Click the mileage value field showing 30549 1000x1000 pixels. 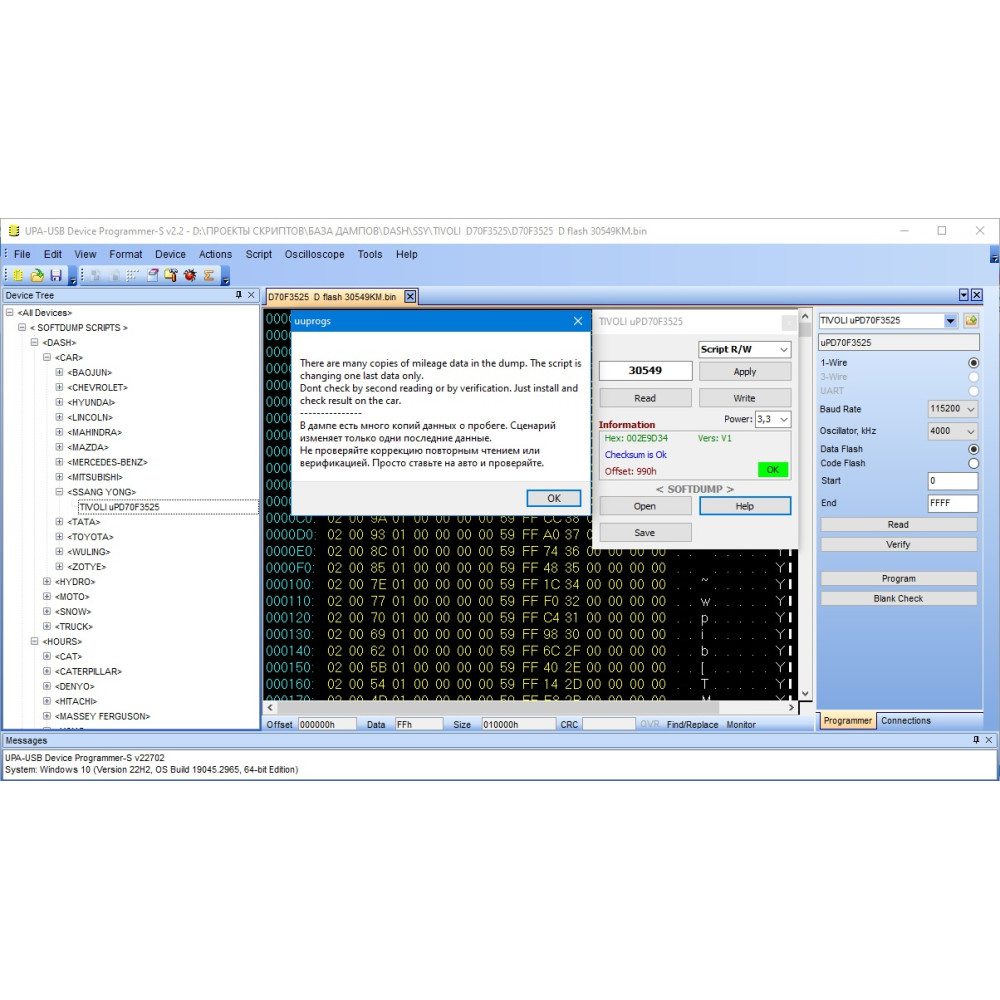[645, 371]
